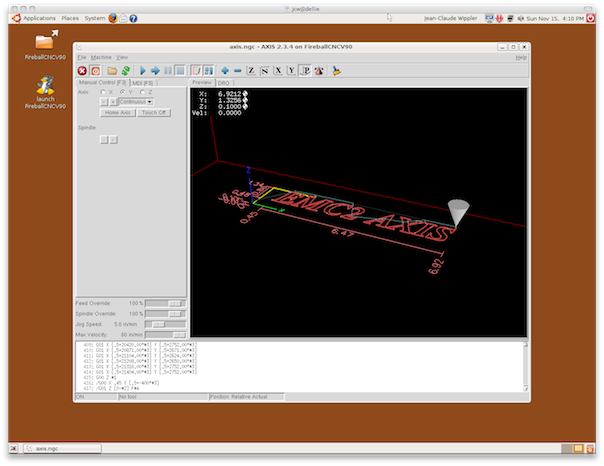
Task: Switch to Z top view
Action: [251, 71]
